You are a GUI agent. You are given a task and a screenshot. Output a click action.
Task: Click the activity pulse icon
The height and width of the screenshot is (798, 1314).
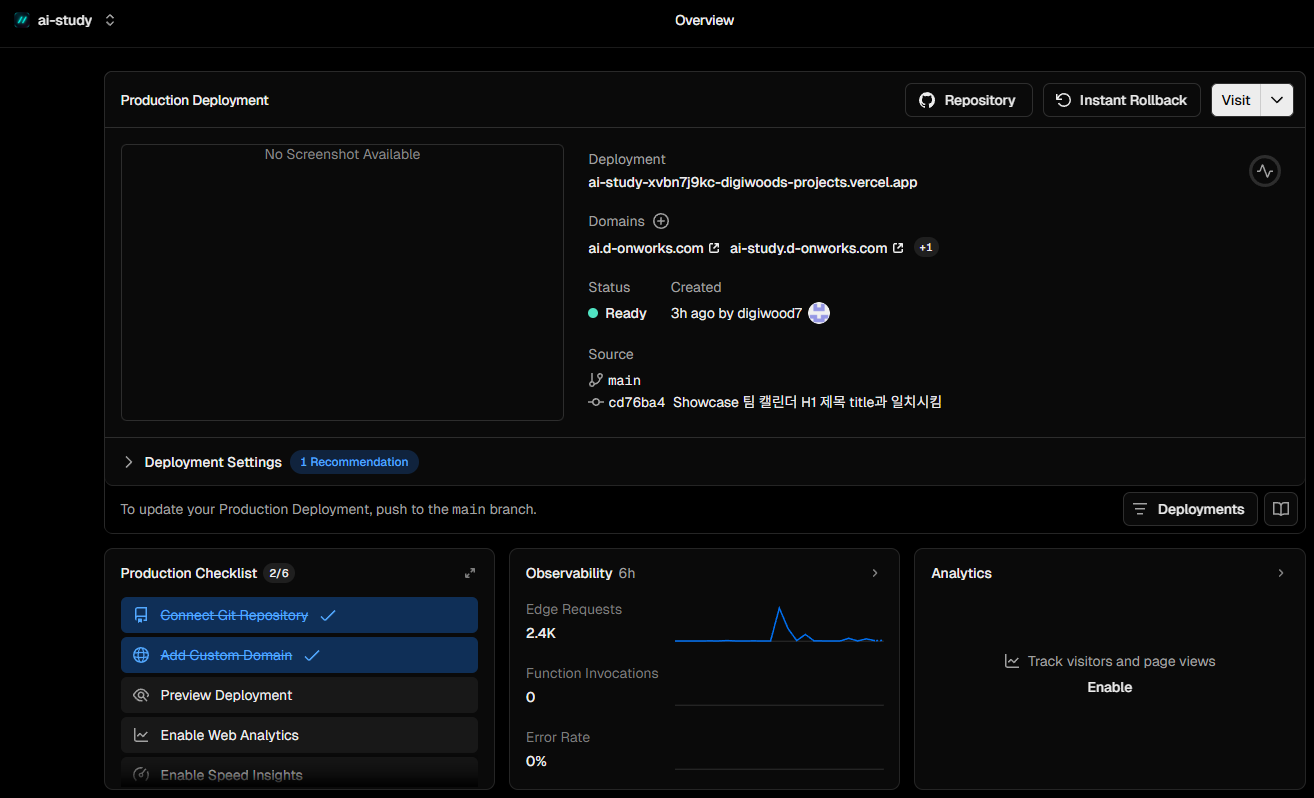pyautogui.click(x=1265, y=171)
